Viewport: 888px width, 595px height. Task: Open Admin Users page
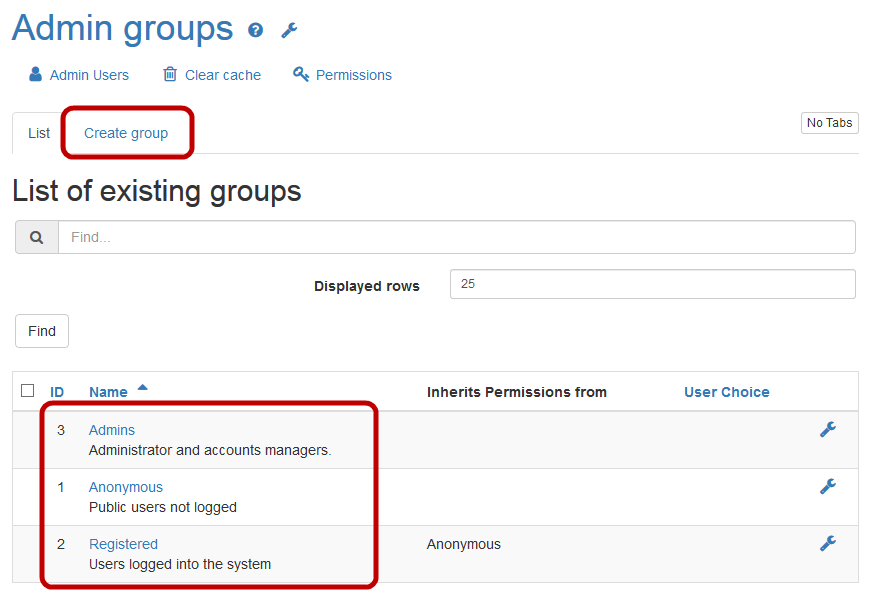click(x=79, y=75)
